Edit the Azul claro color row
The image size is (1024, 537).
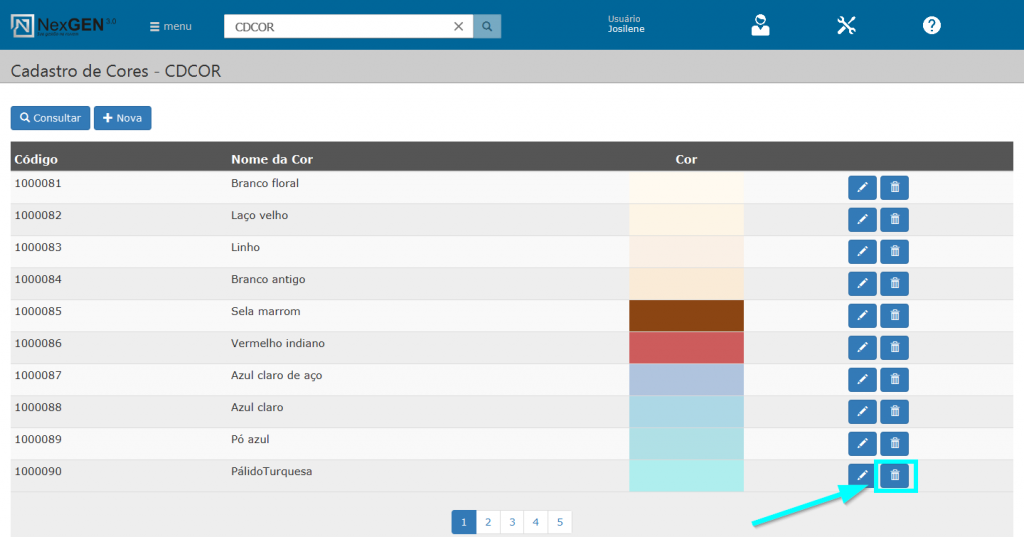click(862, 411)
